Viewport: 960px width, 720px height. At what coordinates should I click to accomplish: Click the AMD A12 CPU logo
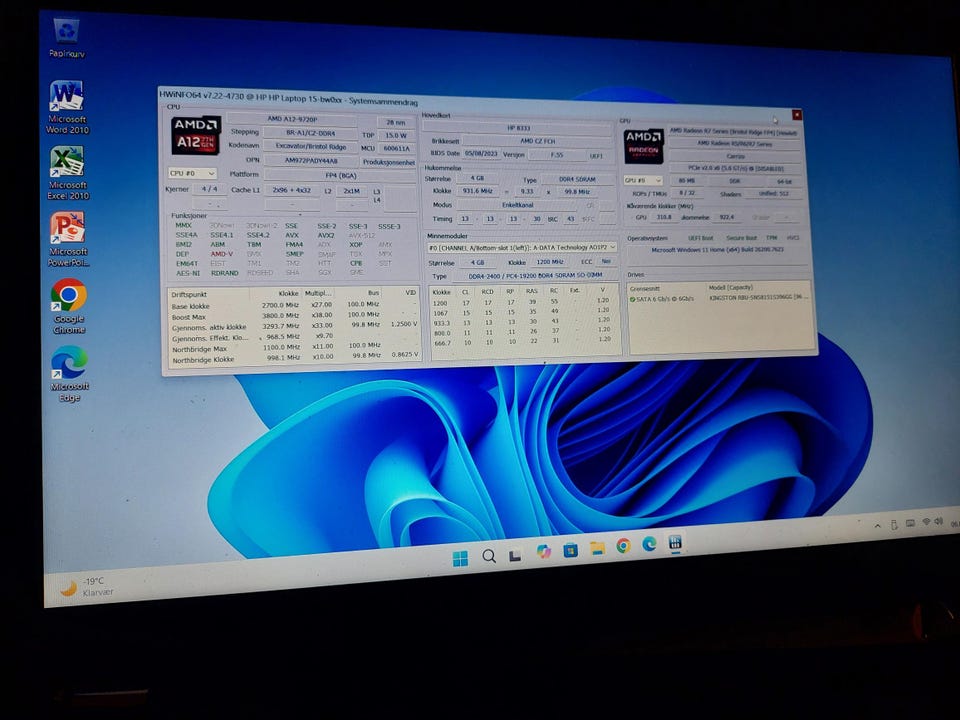(195, 137)
